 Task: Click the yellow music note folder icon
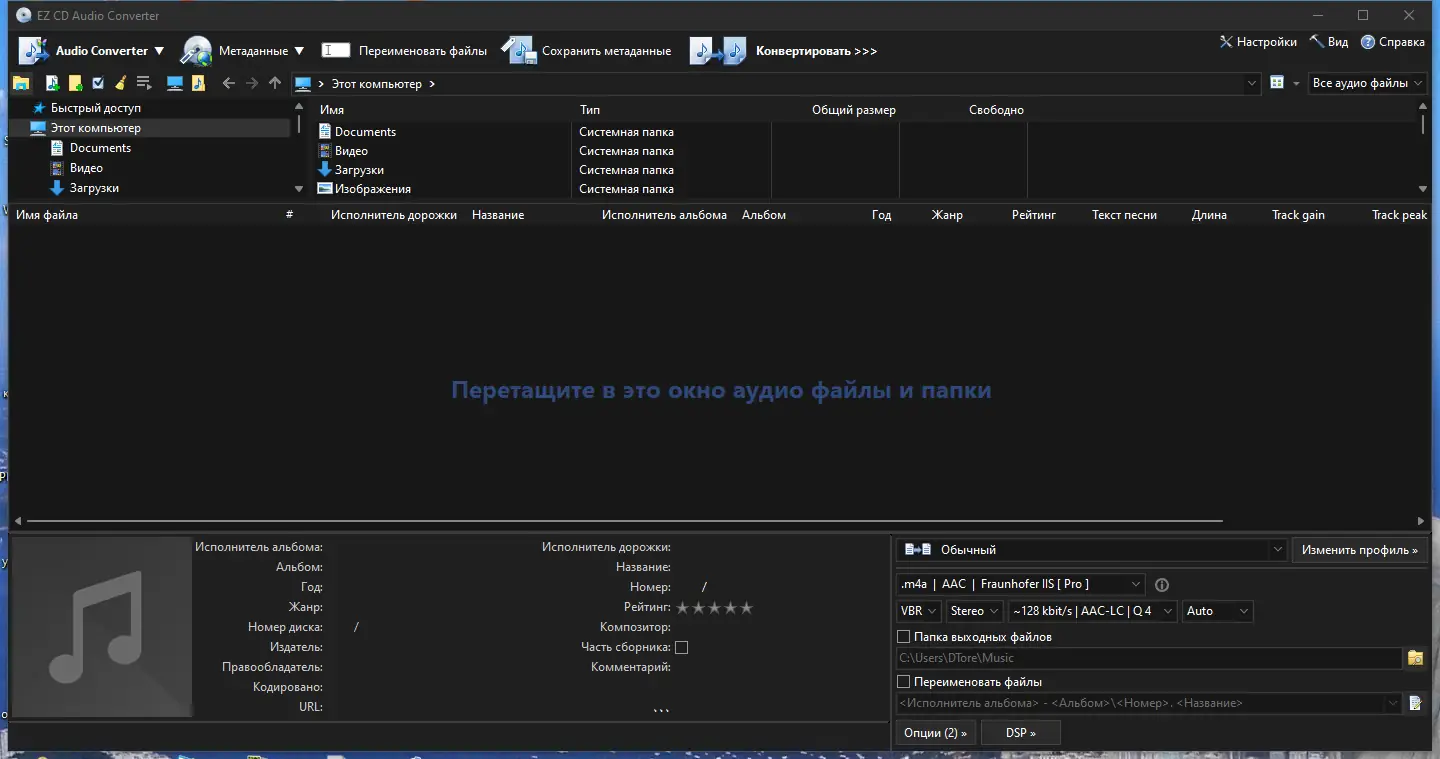198,84
